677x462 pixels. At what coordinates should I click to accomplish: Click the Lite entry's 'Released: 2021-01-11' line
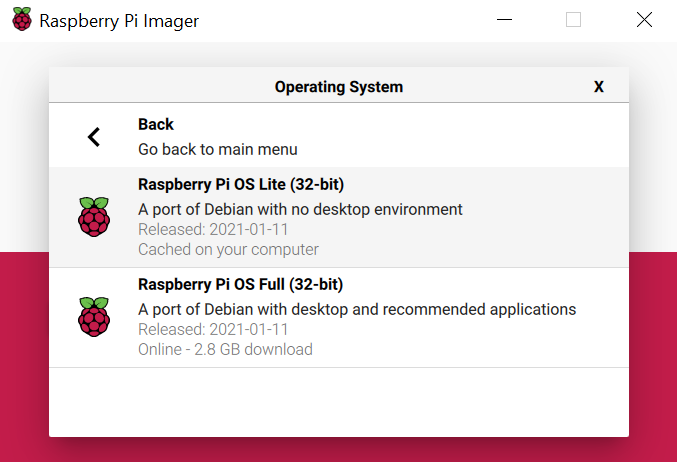[x=213, y=229]
